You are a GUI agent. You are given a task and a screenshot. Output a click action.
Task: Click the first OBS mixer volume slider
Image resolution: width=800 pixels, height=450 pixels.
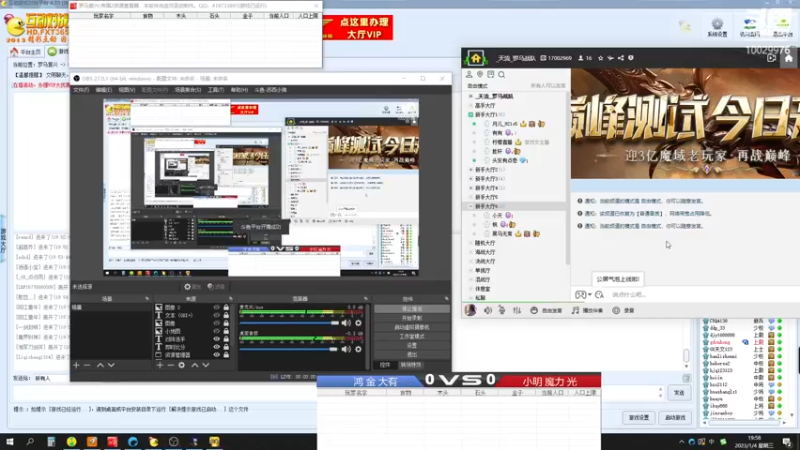pyautogui.click(x=289, y=323)
